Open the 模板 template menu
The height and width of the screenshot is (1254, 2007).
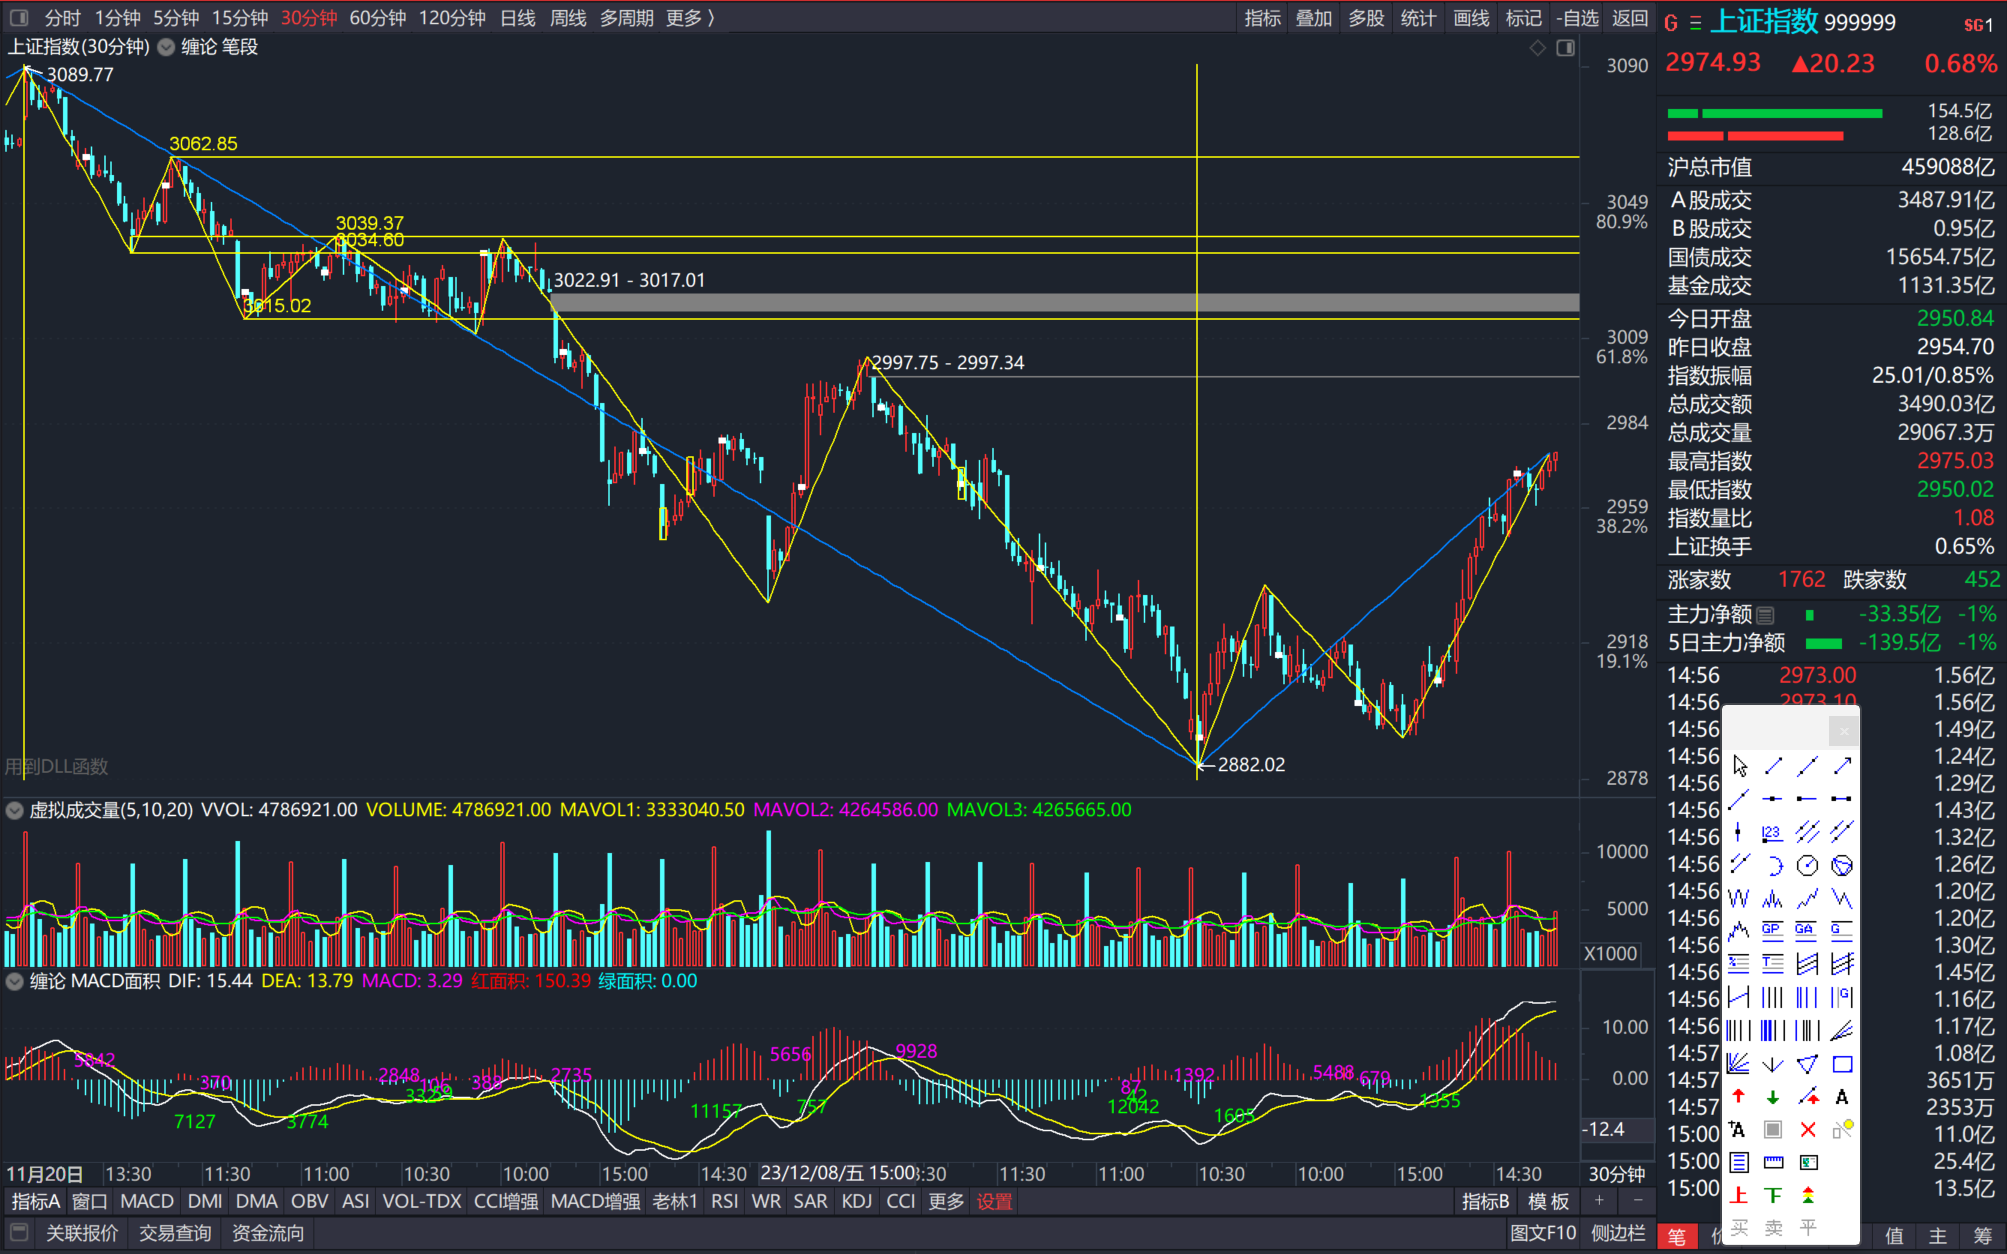[1549, 1201]
